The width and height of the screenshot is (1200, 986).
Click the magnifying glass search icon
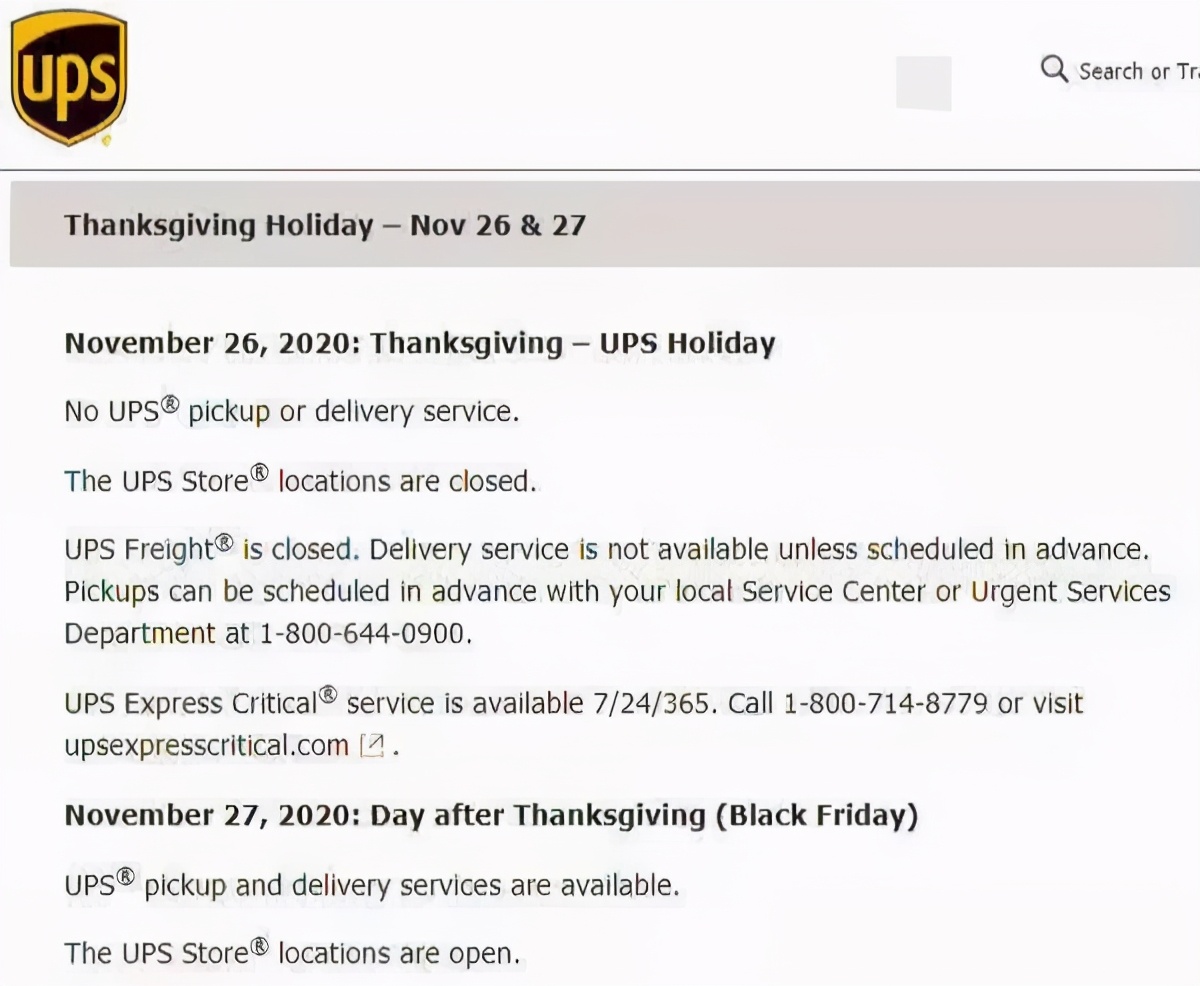[x=1053, y=70]
